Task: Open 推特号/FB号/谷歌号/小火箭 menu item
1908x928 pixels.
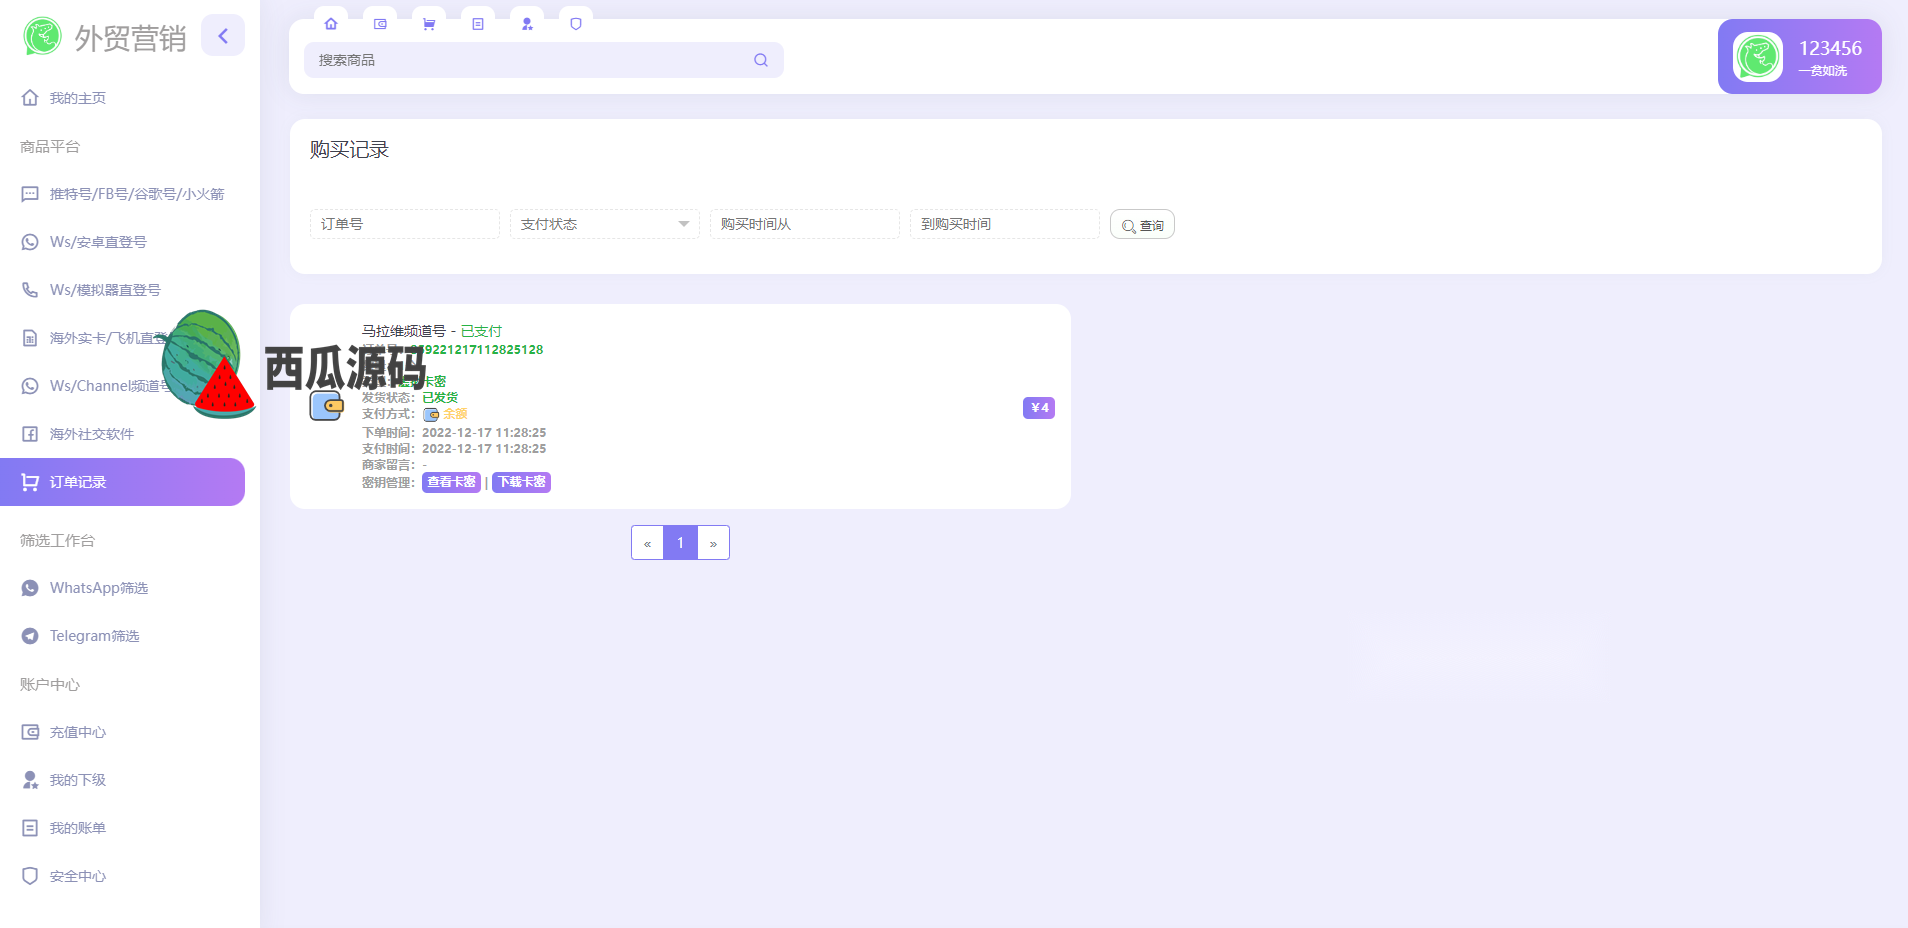Action: coord(122,194)
